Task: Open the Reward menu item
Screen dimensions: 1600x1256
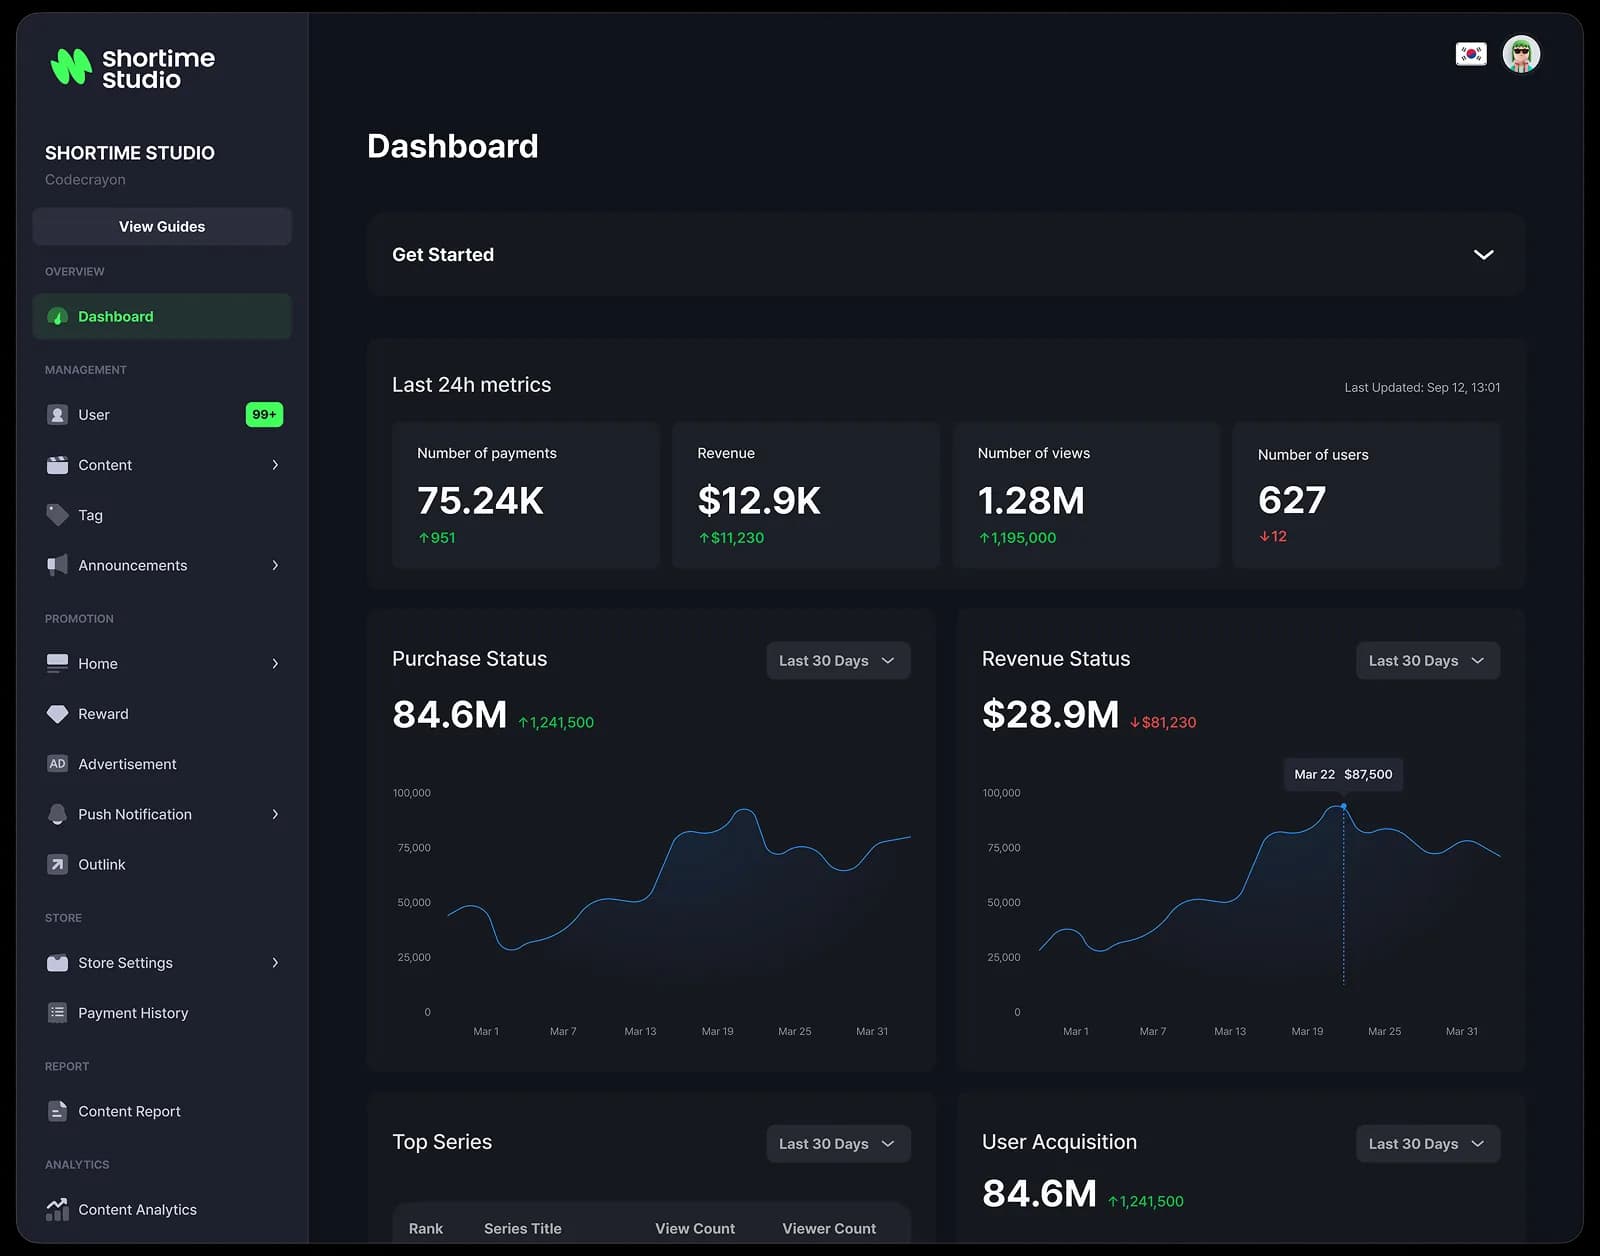Action: point(162,714)
